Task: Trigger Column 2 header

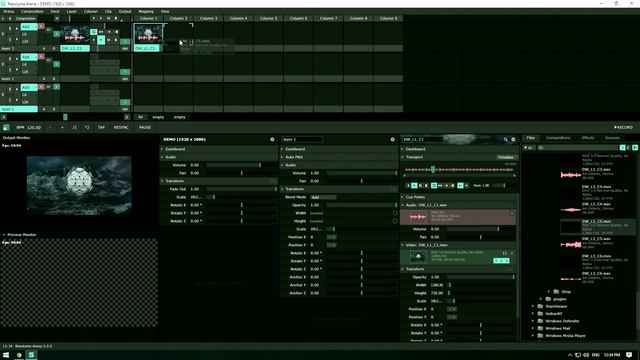Action: pyautogui.click(x=178, y=18)
